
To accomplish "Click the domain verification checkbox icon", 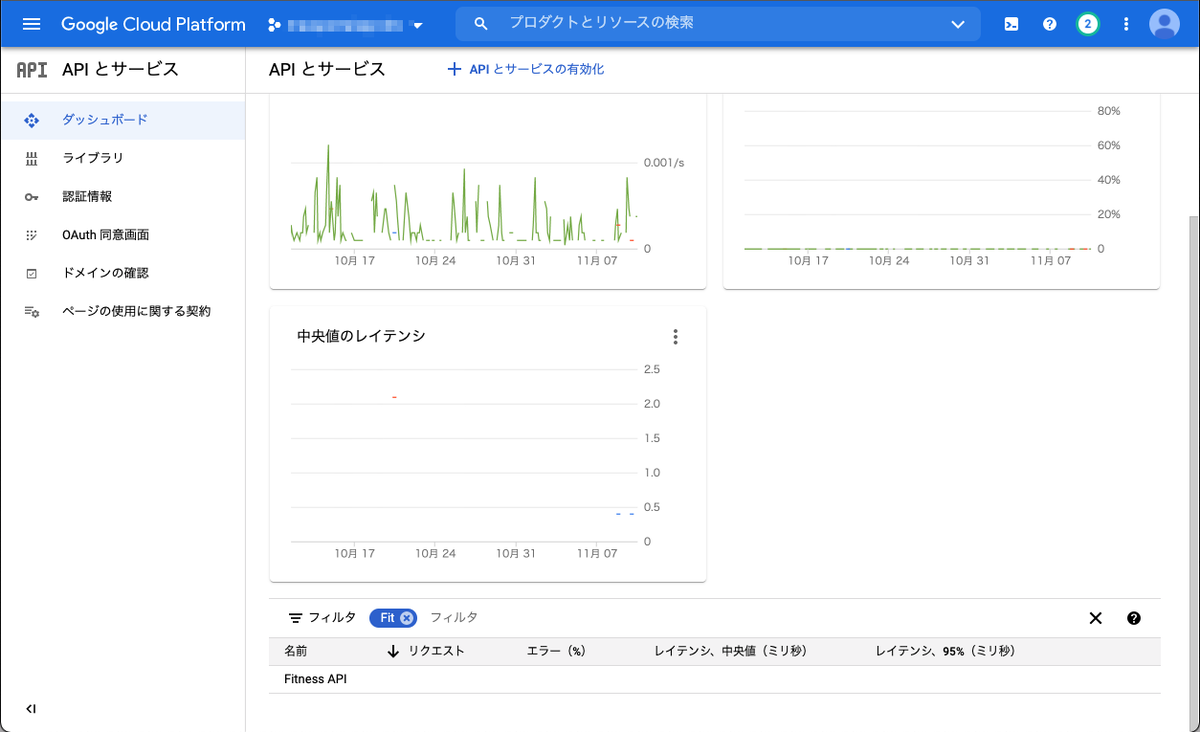I will pos(31,273).
